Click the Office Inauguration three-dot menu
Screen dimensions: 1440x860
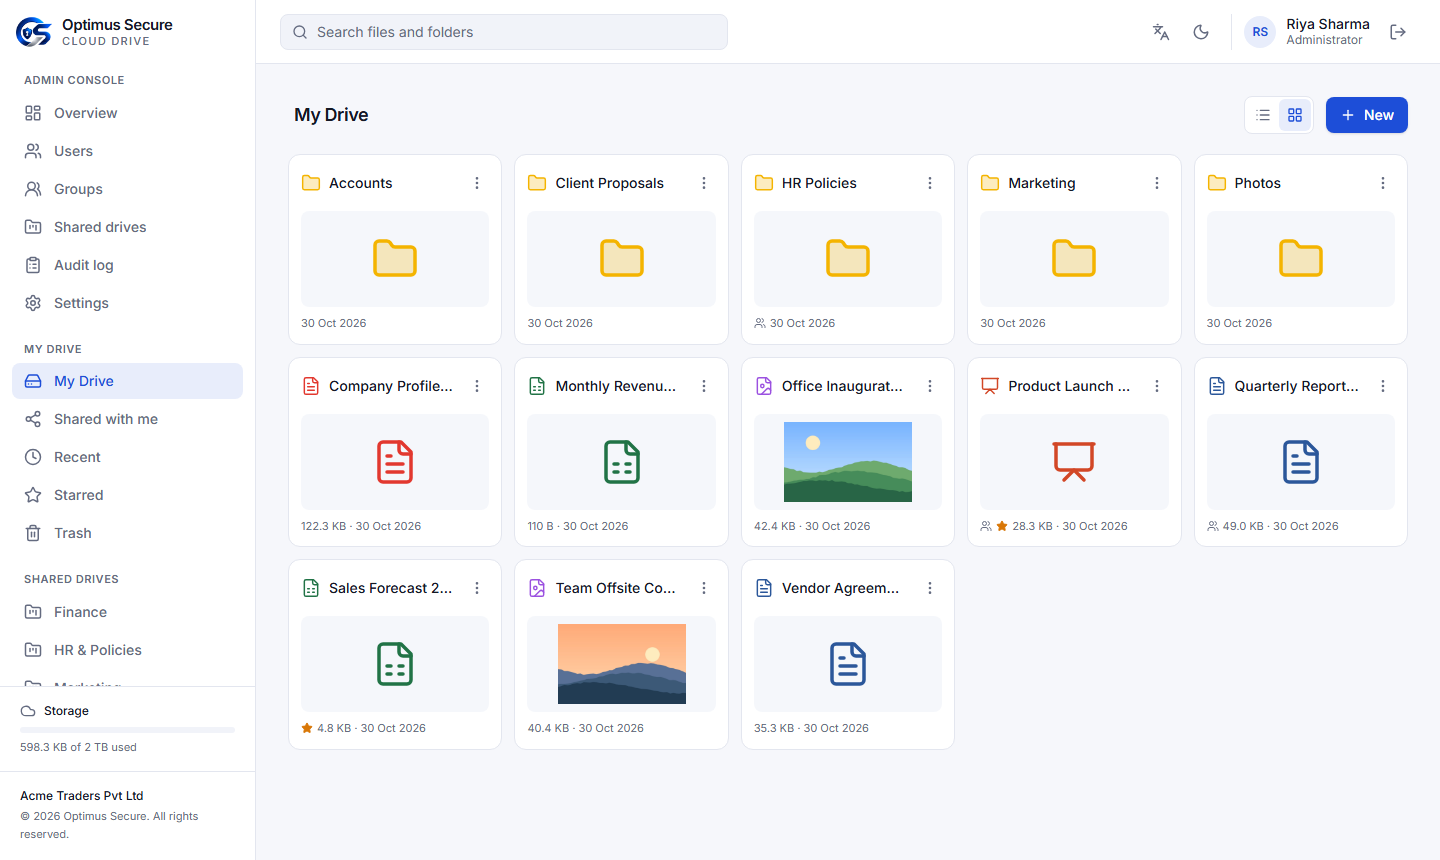[x=930, y=386]
